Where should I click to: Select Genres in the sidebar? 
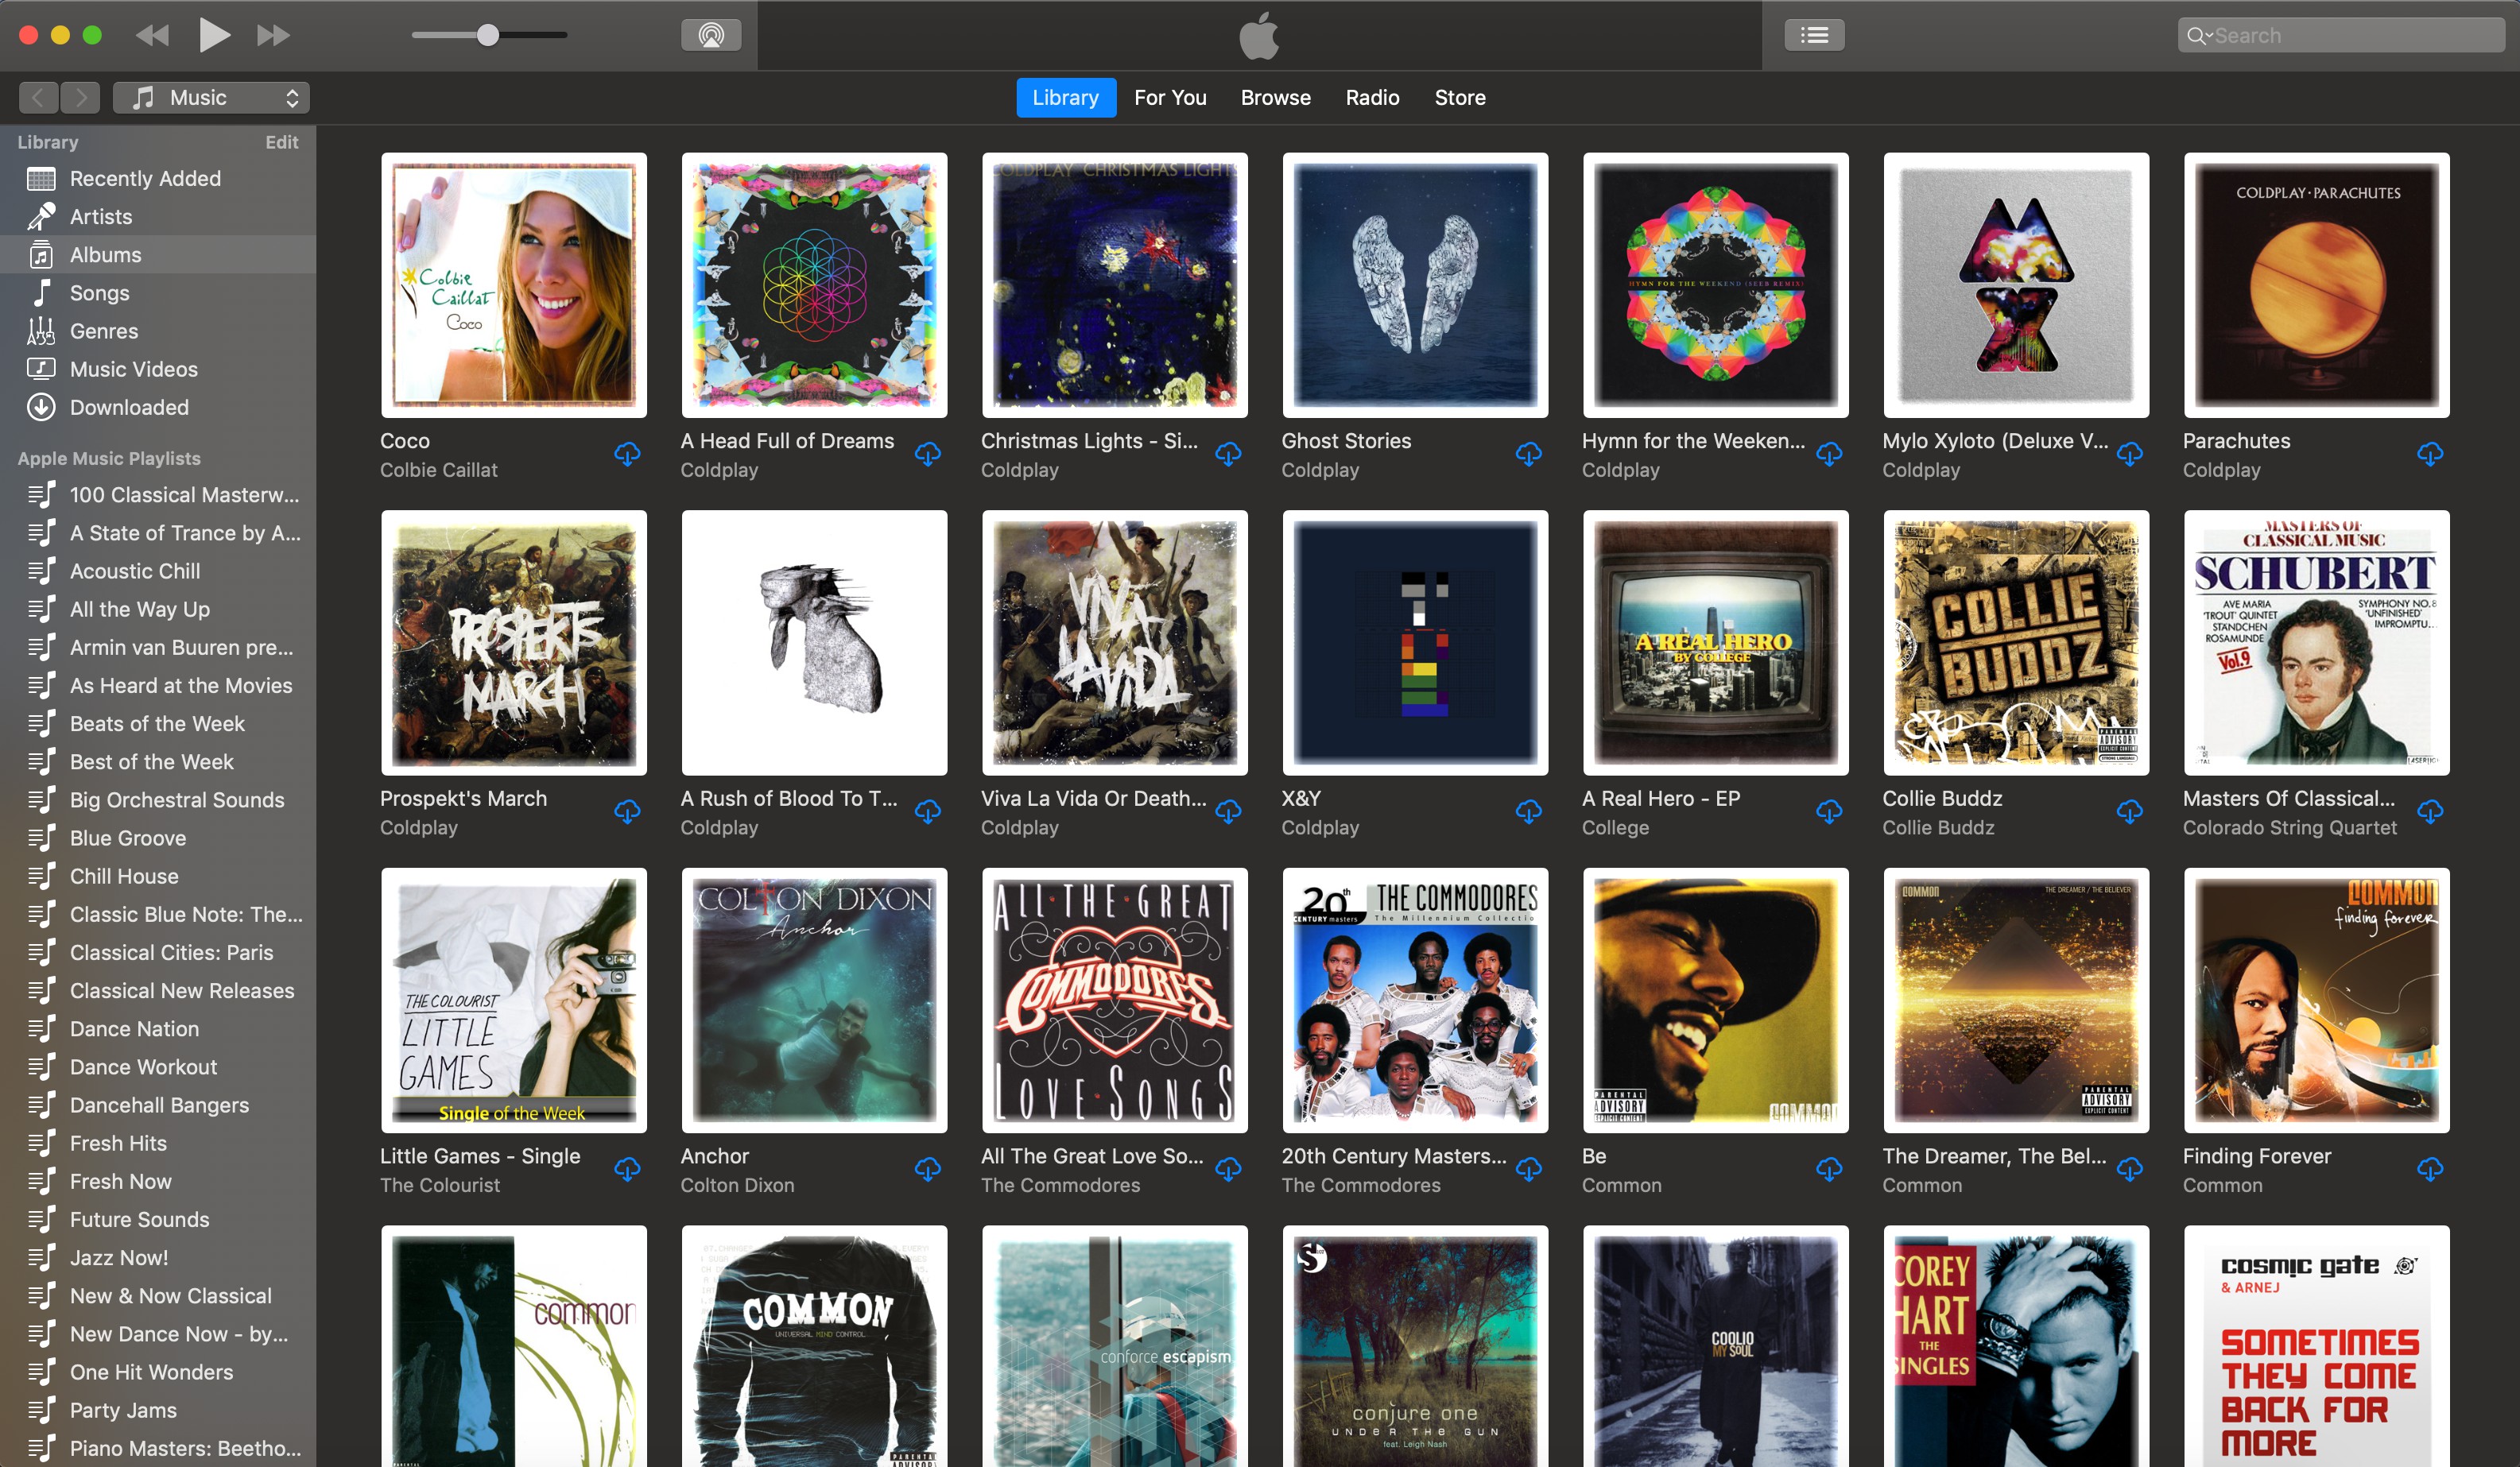pyautogui.click(x=158, y=330)
